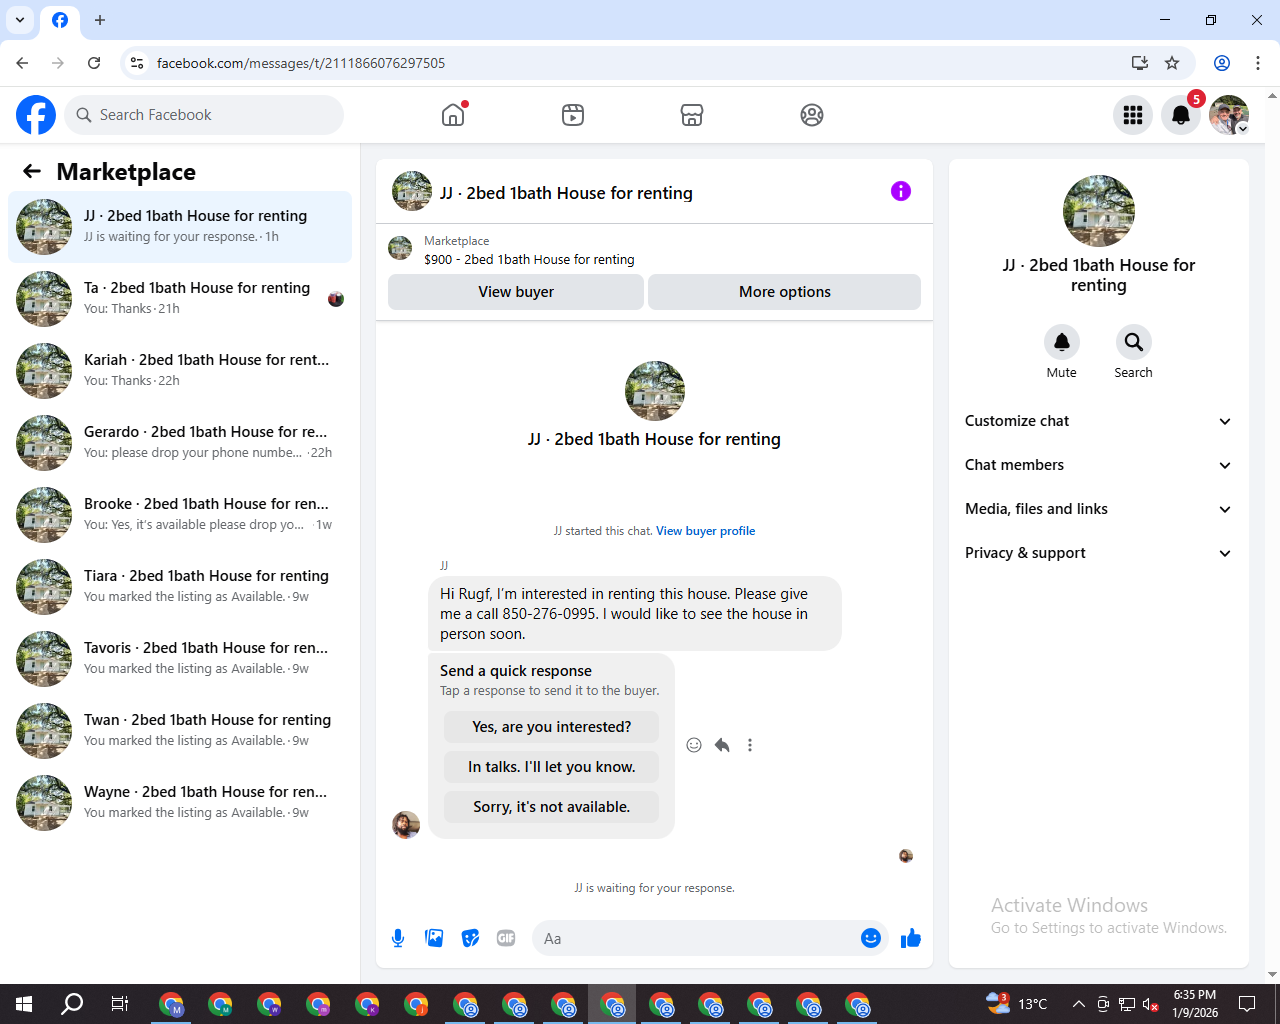Viewport: 1280px width, 1024px height.
Task: Send a thumbs up like
Action: 911,938
